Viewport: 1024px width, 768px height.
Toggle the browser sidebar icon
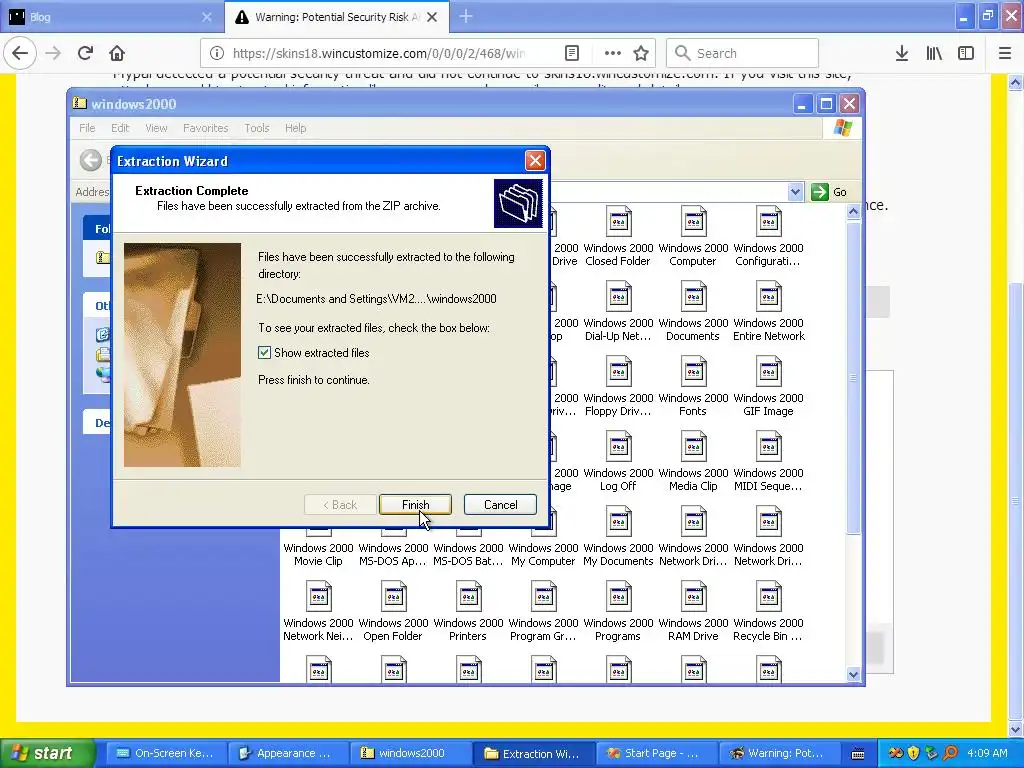pyautogui.click(x=966, y=53)
